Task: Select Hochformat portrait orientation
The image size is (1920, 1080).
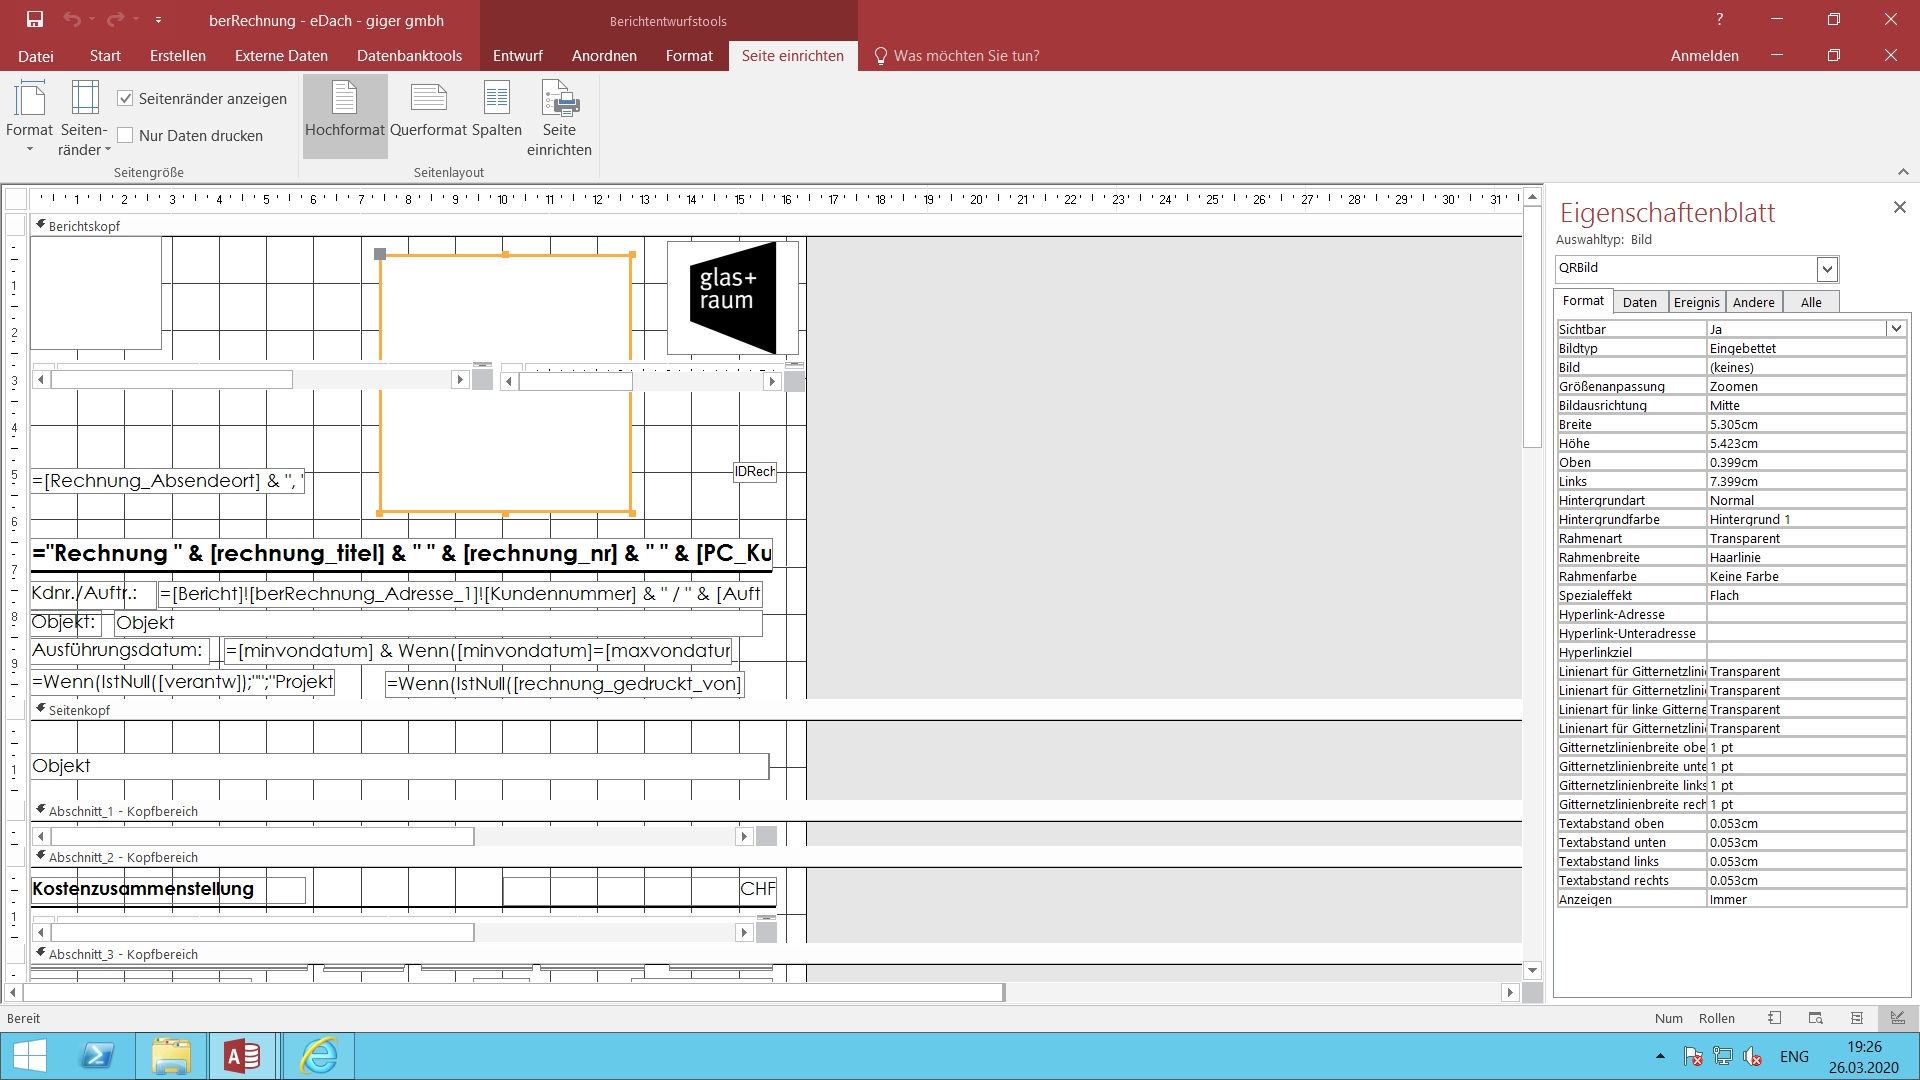Action: 345,116
